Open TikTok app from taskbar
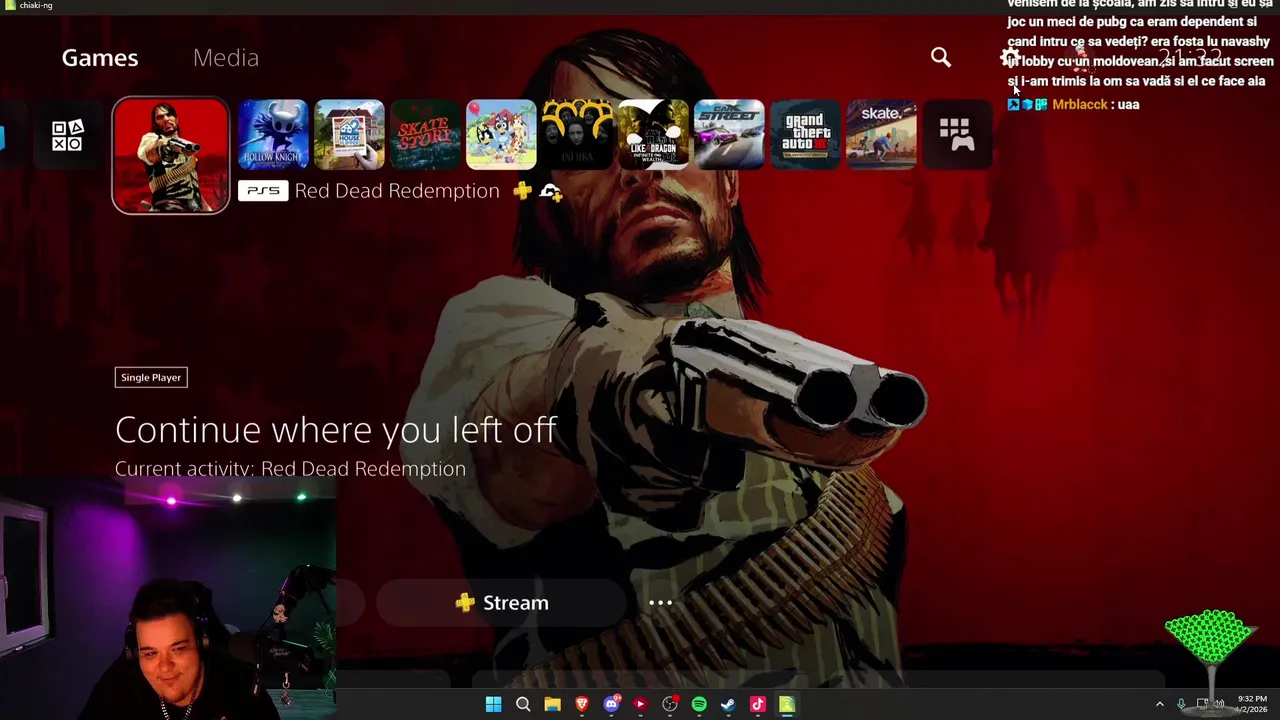This screenshot has width=1280, height=720. [x=757, y=705]
